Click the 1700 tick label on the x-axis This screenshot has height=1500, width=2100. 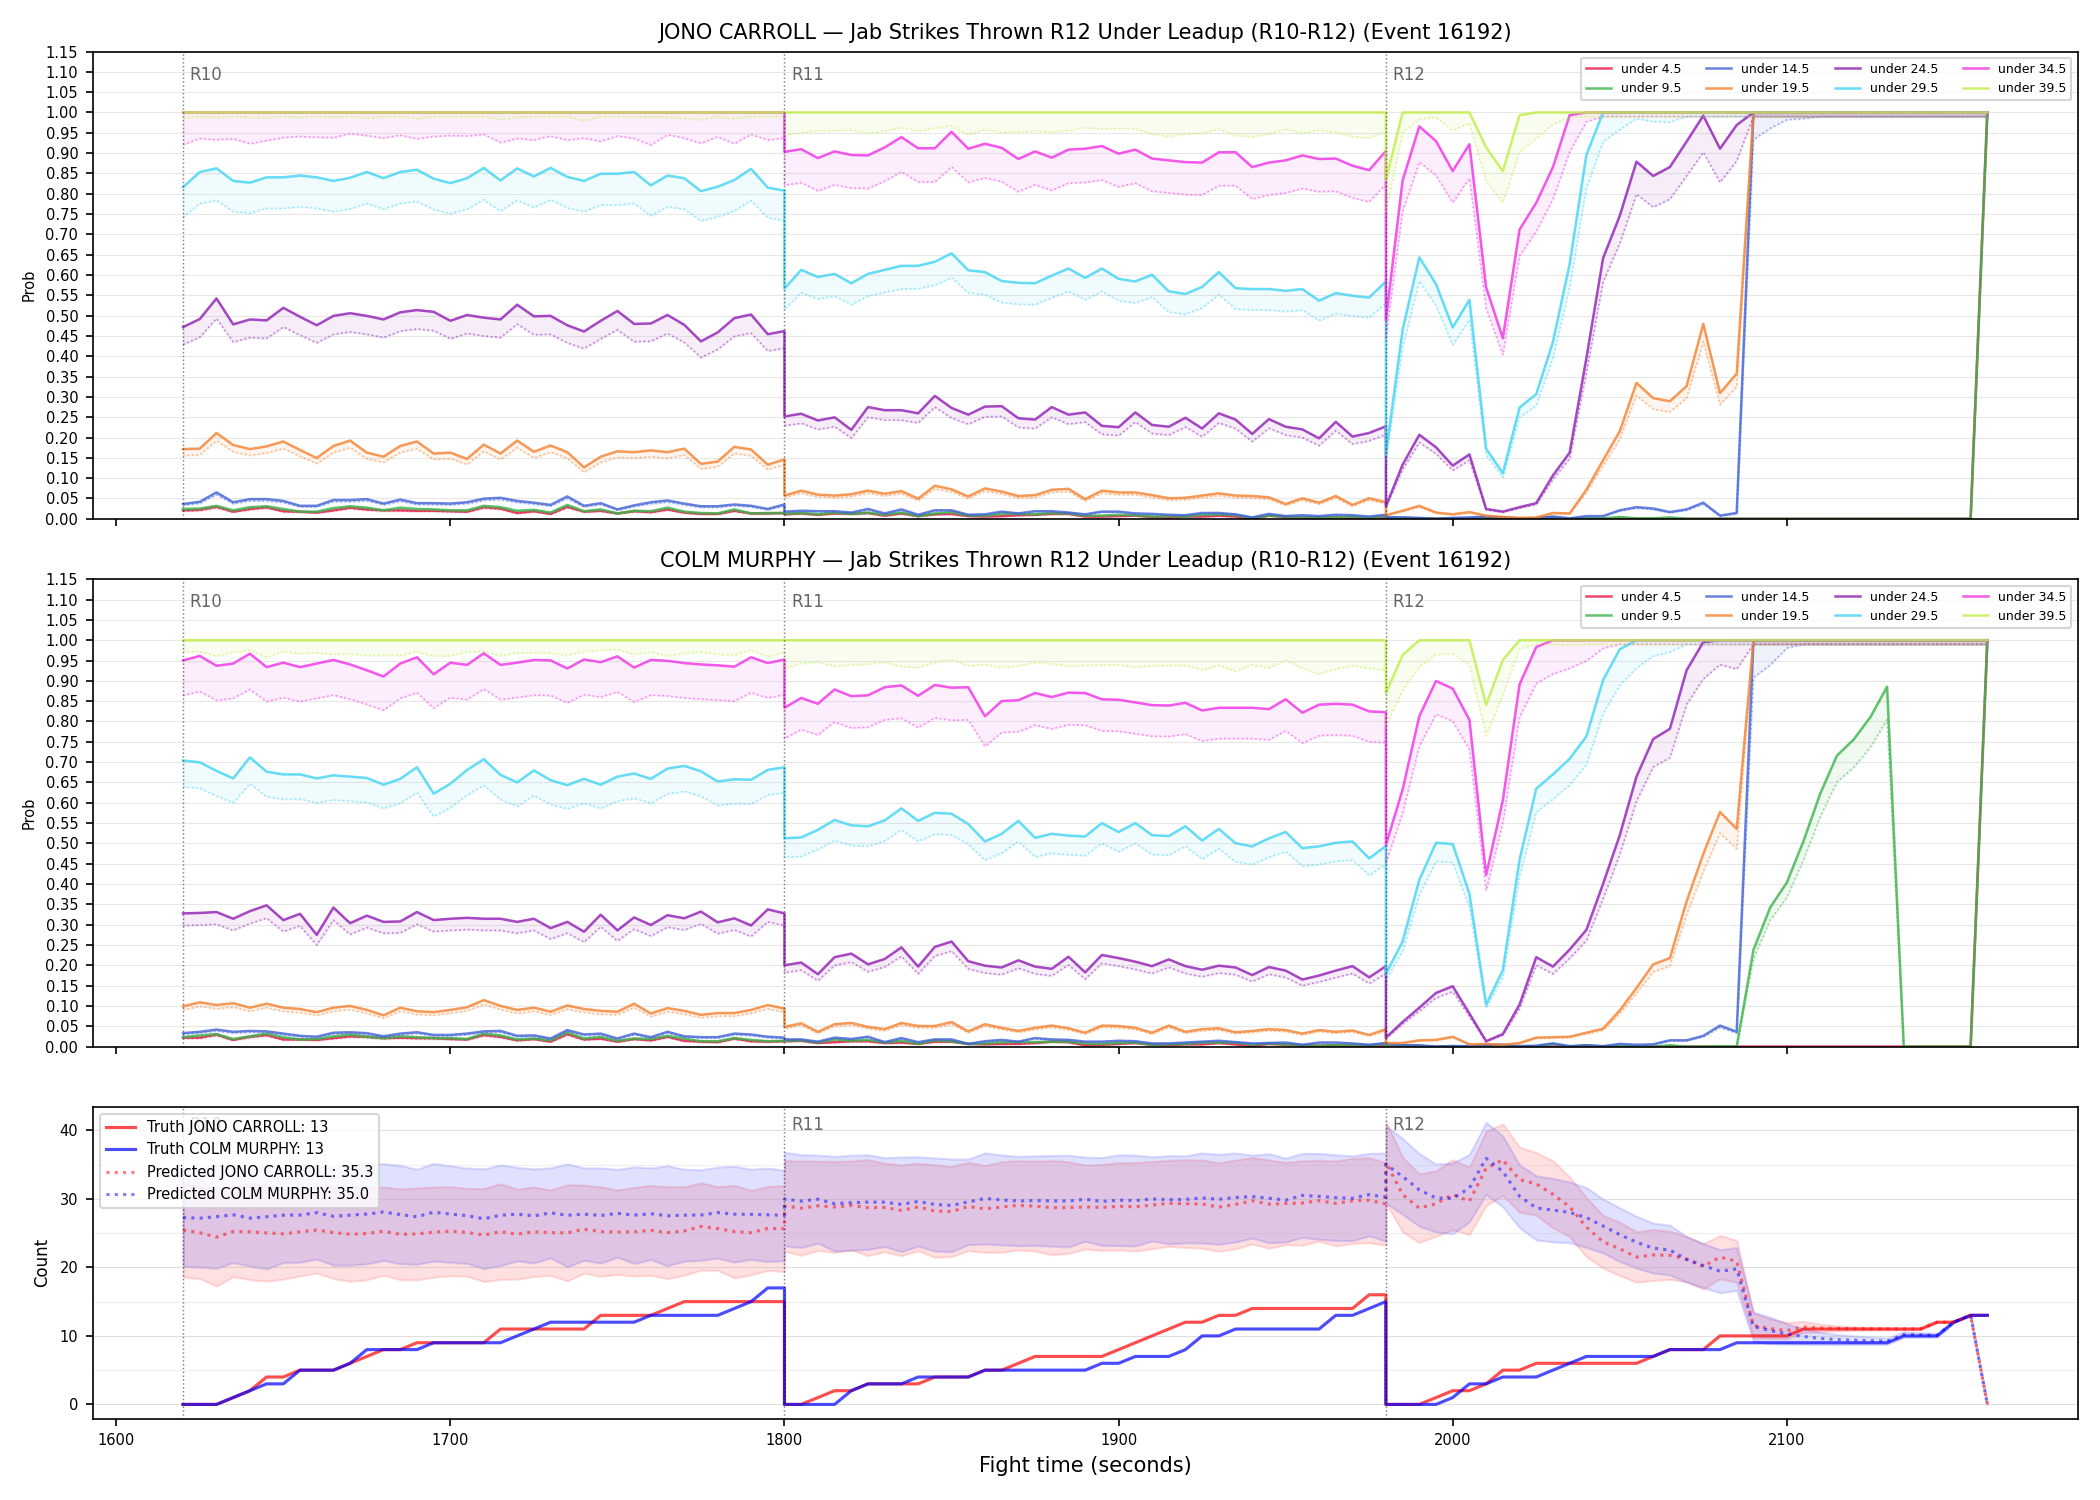click(x=450, y=1439)
